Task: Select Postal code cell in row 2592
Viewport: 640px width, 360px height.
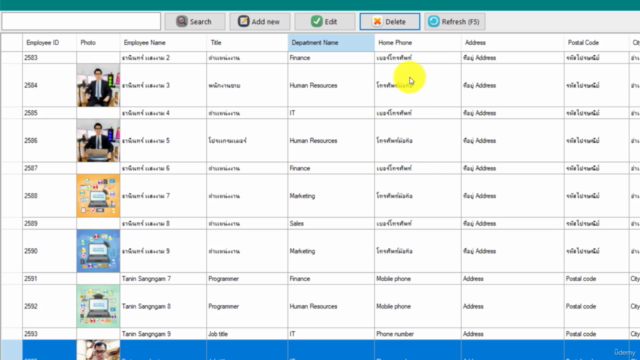Action: coord(597,306)
